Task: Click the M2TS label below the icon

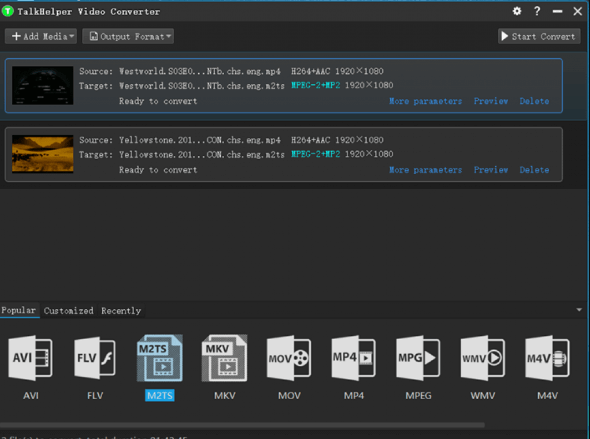Action: (x=160, y=395)
